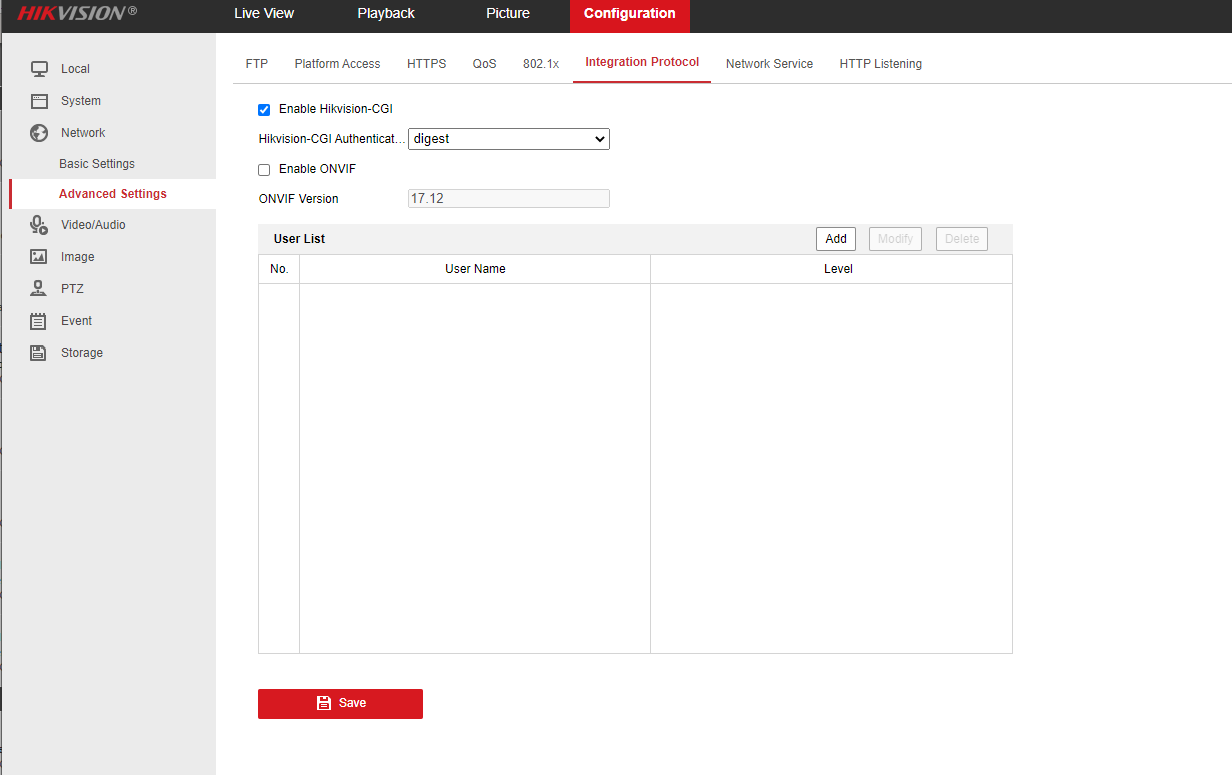The image size is (1232, 775).
Task: Open the HTTPS tab
Action: tap(426, 64)
